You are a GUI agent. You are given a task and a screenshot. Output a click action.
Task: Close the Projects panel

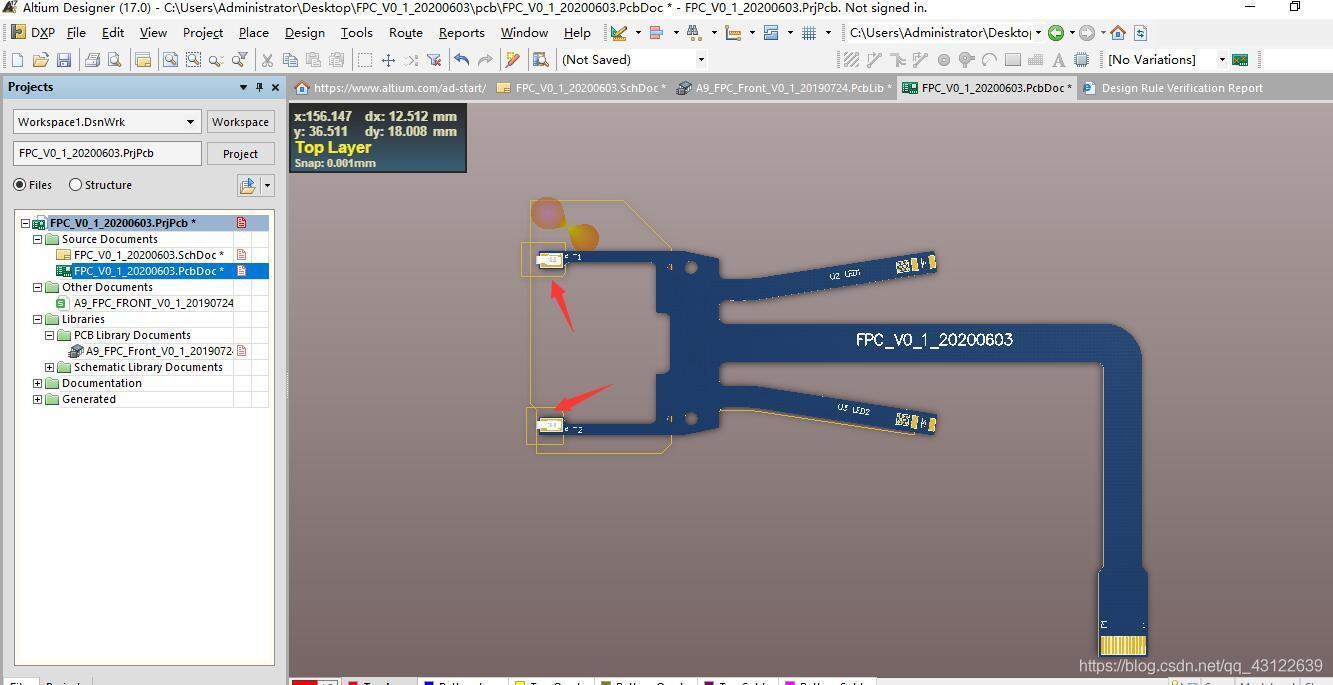[x=275, y=87]
